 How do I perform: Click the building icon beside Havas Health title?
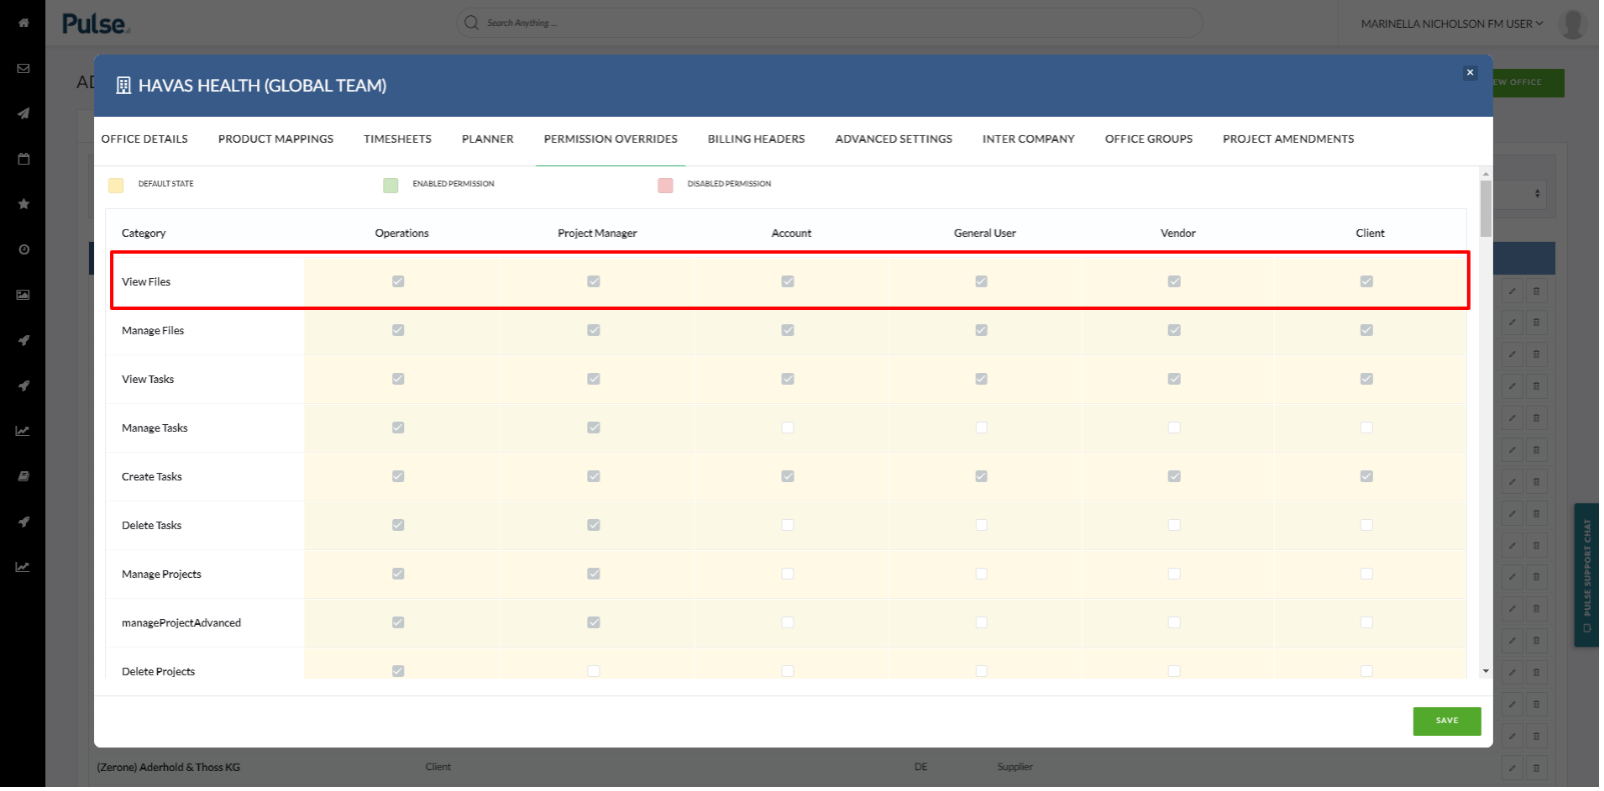[124, 86]
